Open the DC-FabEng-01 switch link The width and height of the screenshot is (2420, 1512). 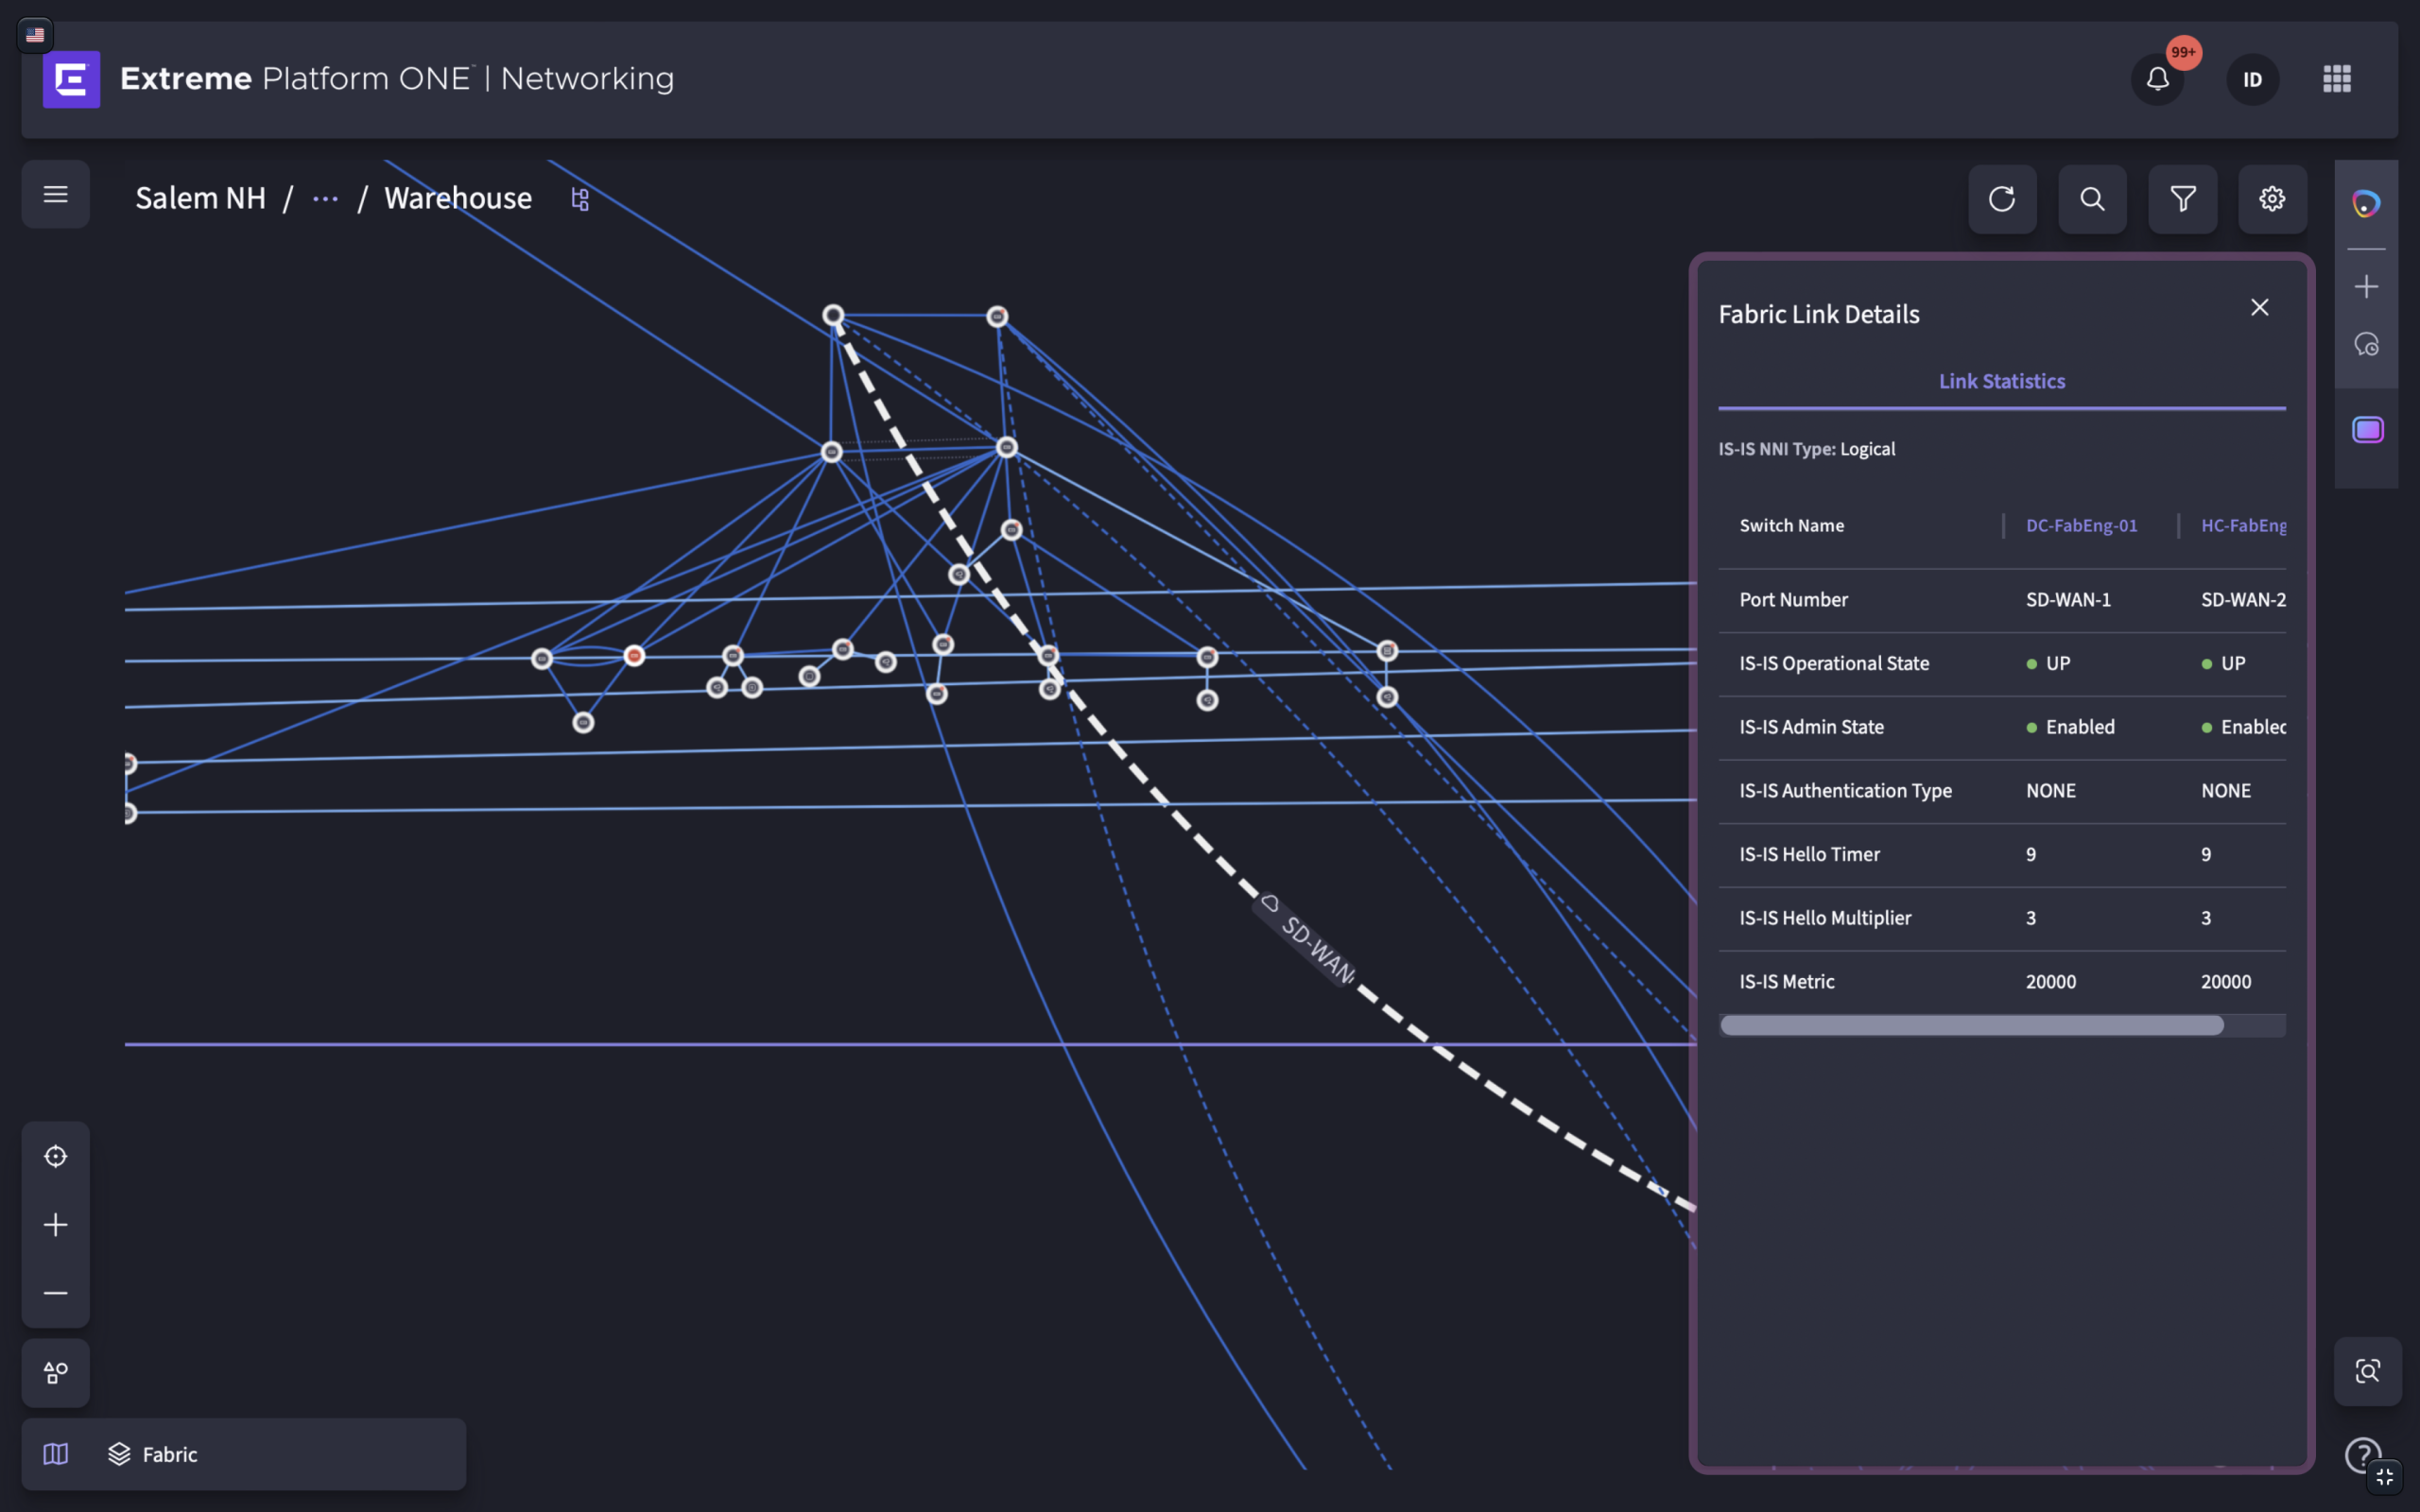pyautogui.click(x=2081, y=525)
